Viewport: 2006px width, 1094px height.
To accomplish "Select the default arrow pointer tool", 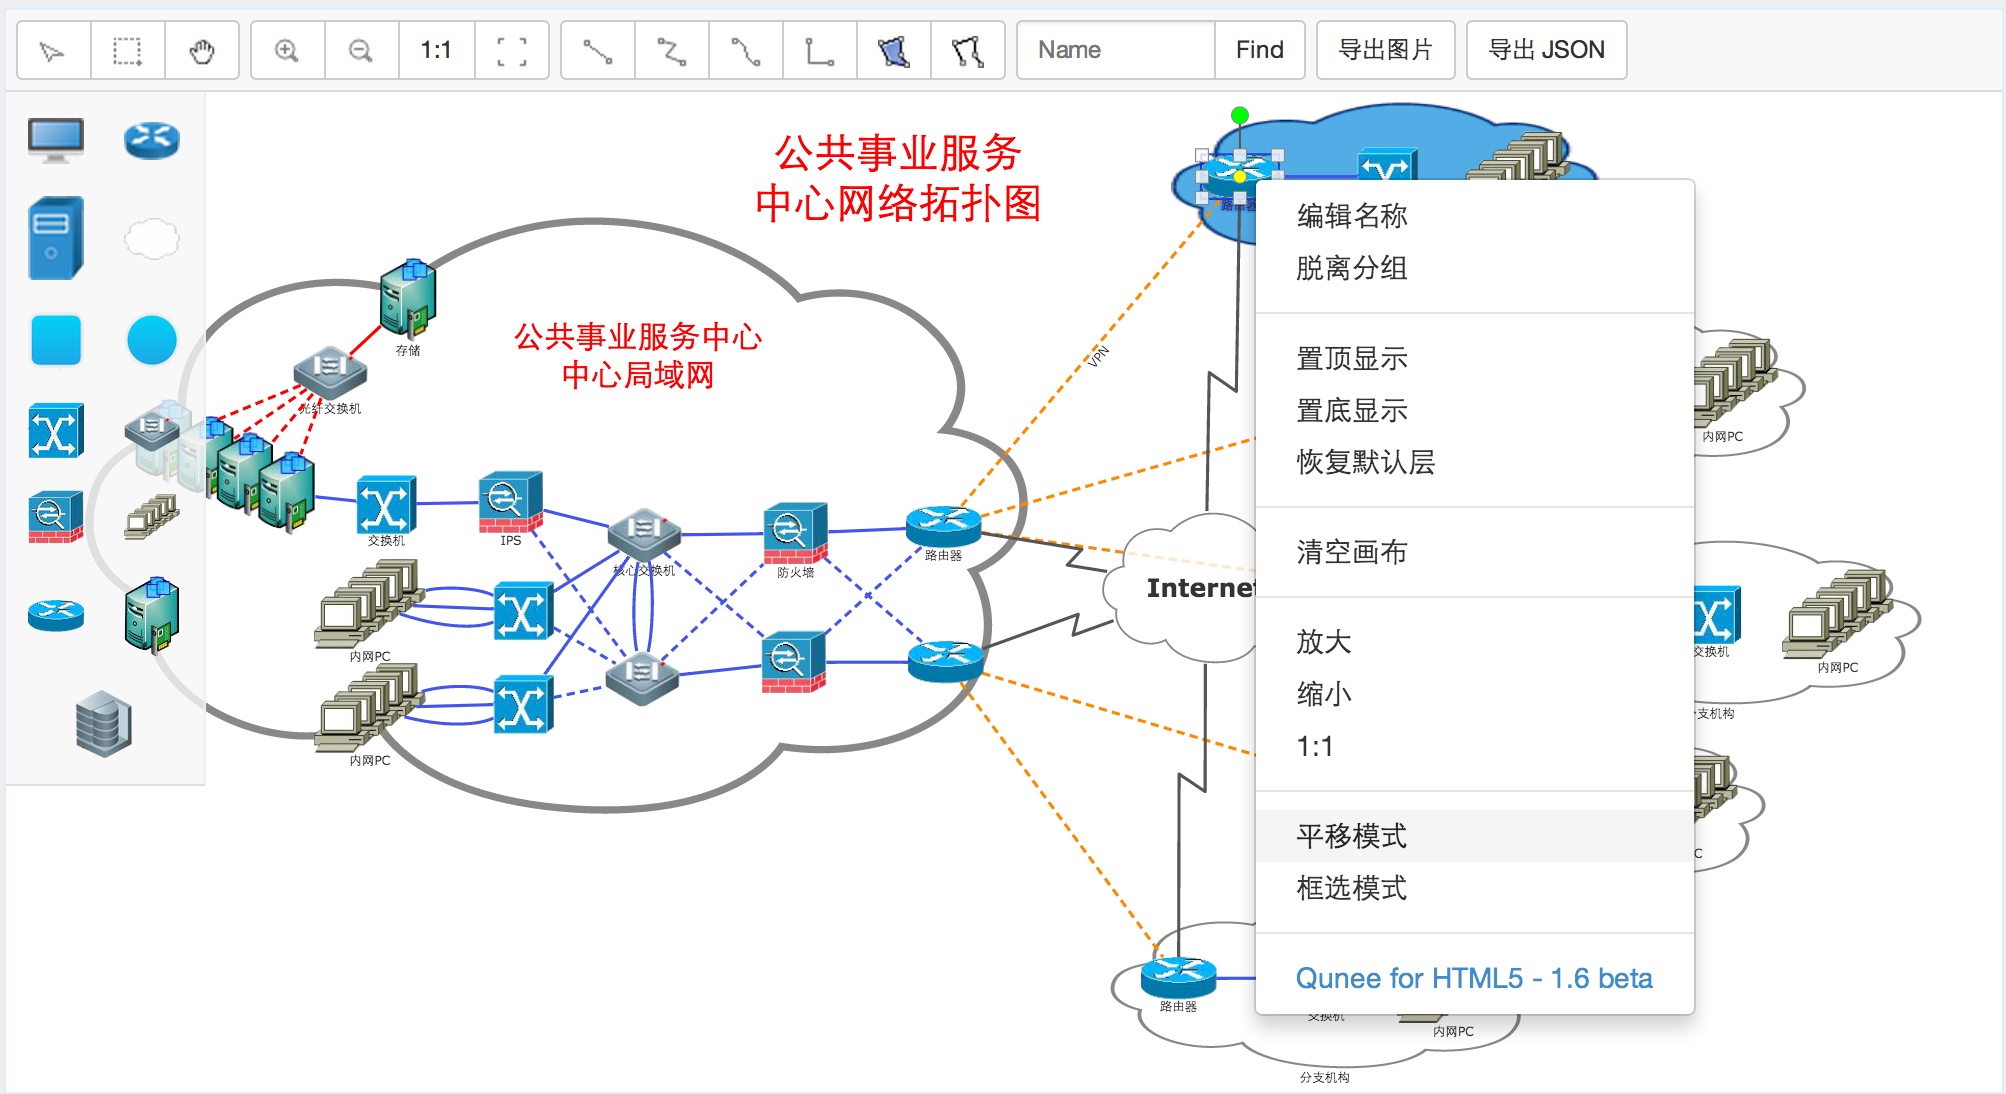I will [53, 50].
